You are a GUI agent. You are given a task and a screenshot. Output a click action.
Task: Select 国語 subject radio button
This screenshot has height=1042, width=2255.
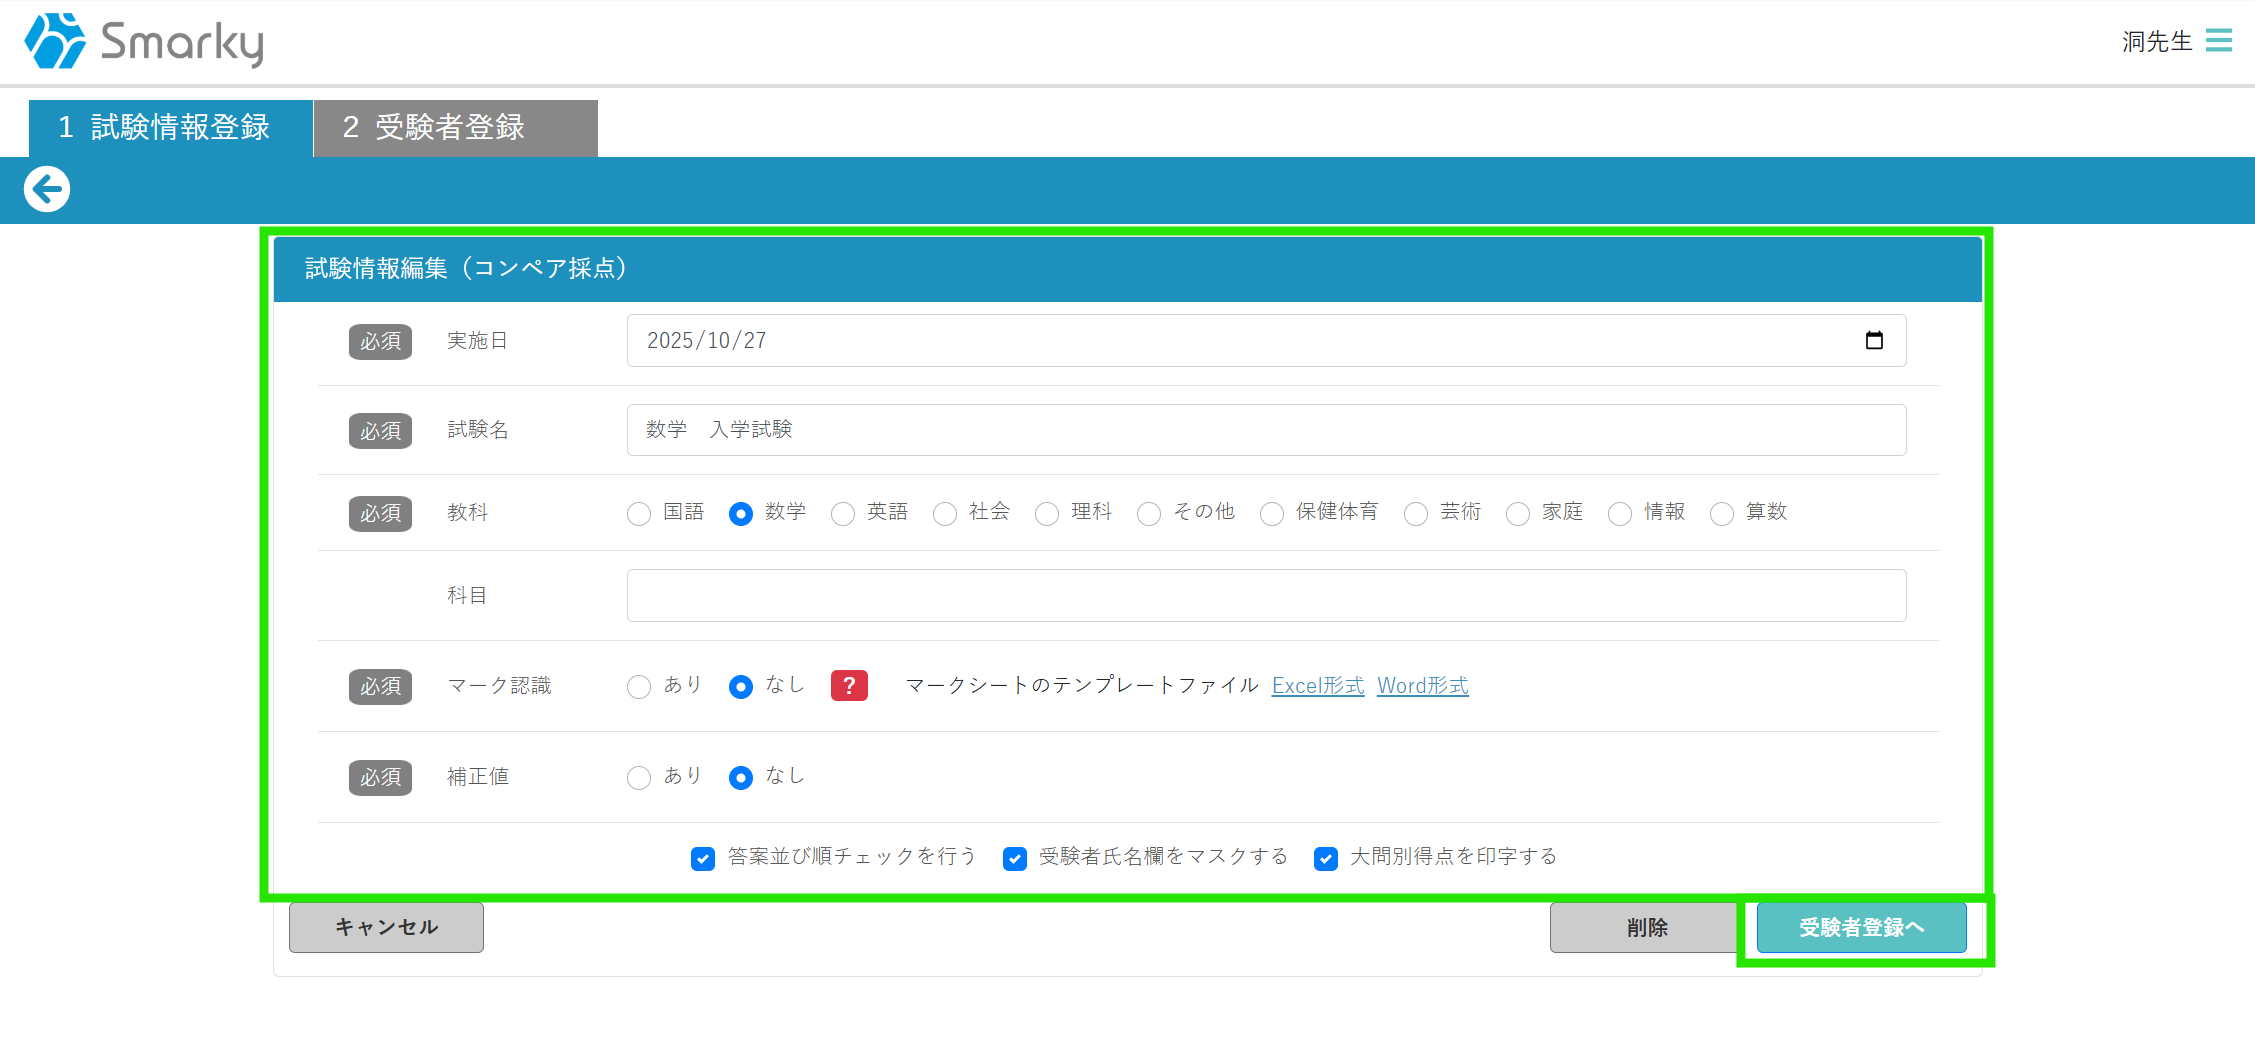pos(639,514)
